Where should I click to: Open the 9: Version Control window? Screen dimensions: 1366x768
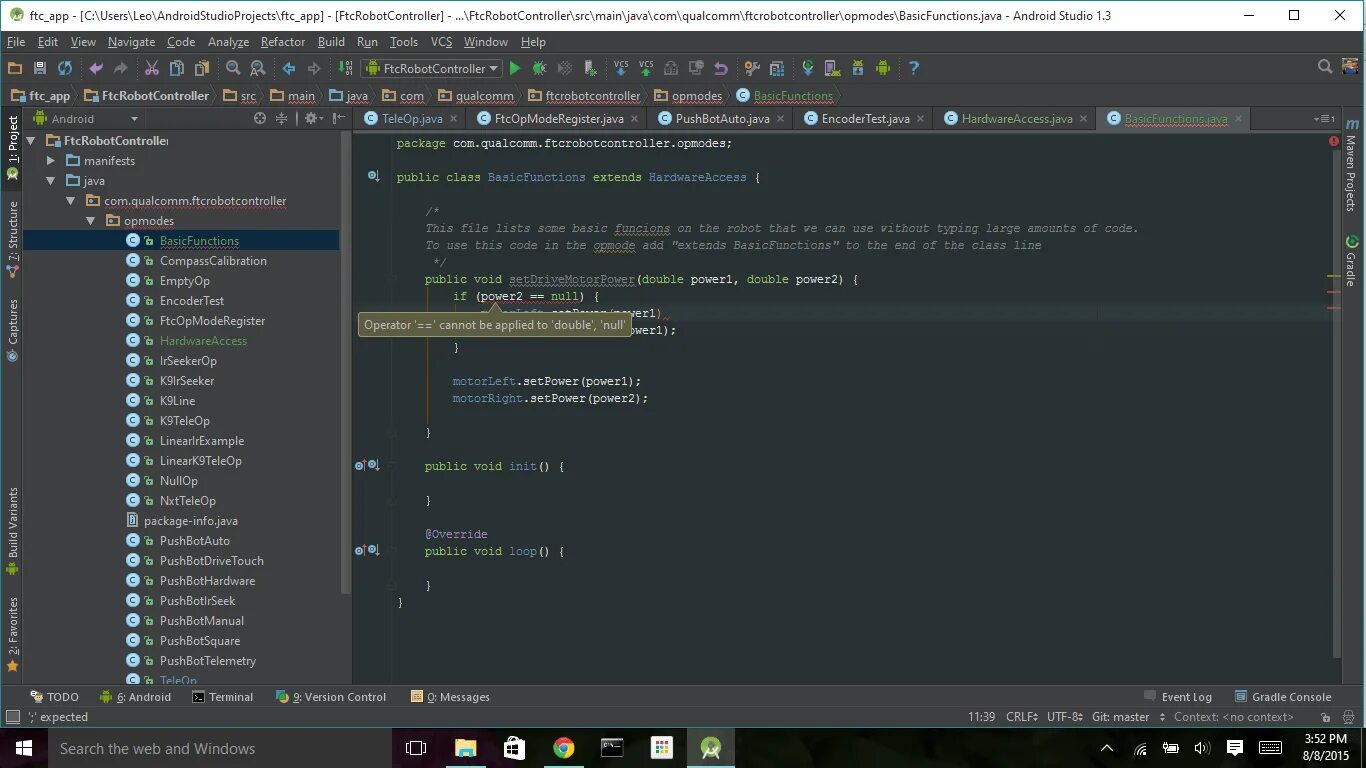(331, 697)
